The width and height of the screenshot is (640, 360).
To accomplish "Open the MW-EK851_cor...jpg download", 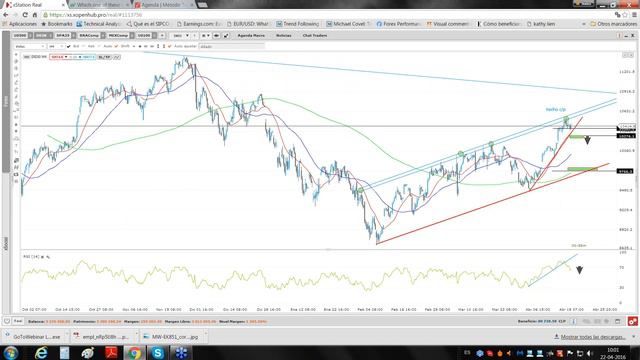I will [x=175, y=337].
